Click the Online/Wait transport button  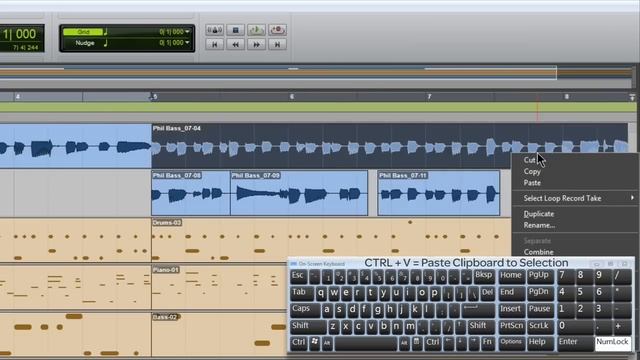point(215,30)
